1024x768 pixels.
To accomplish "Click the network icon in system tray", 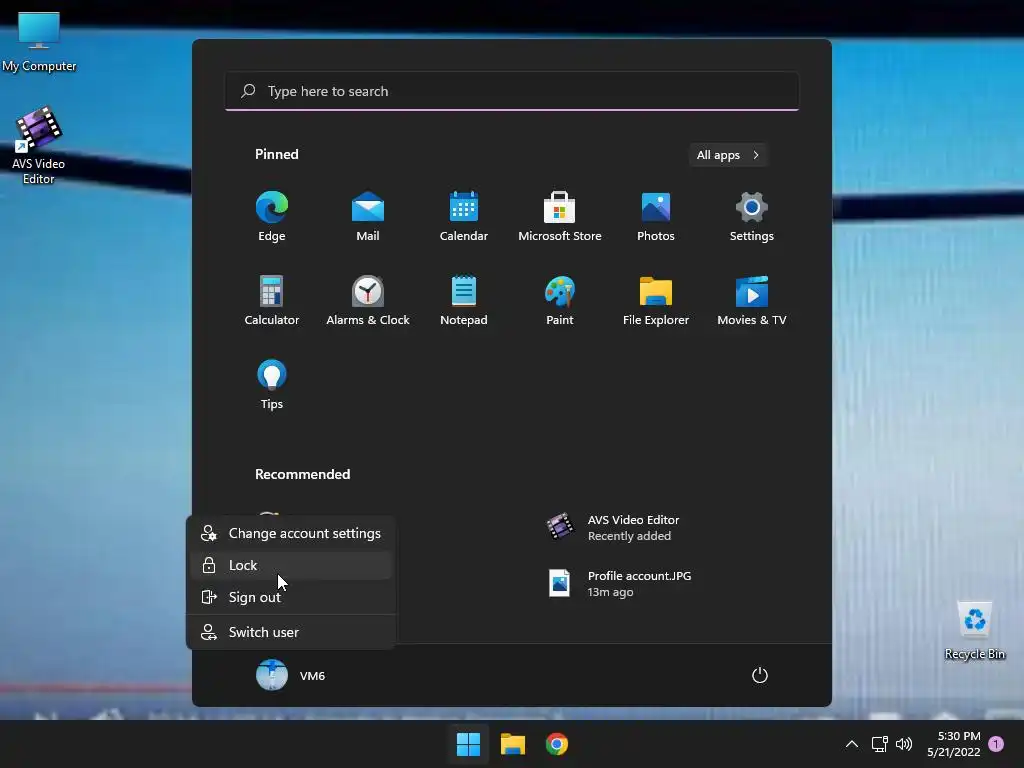I will click(x=879, y=744).
